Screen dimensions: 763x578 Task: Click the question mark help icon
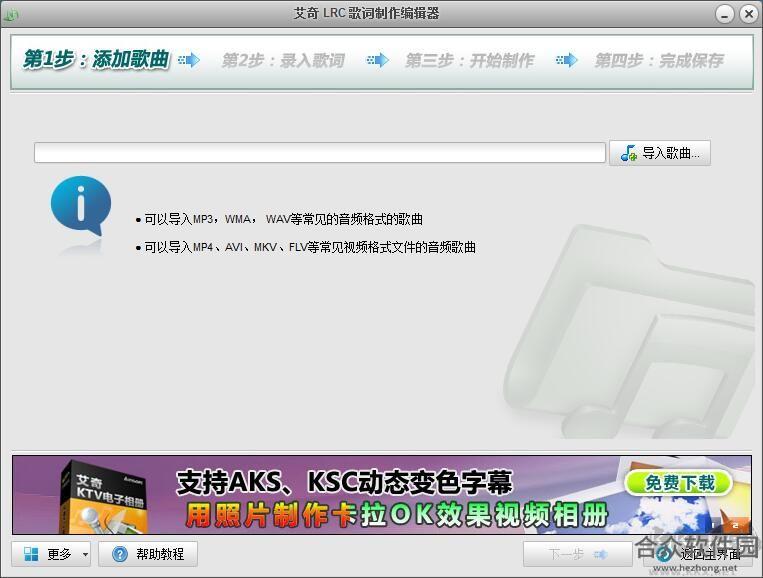[x=120, y=554]
